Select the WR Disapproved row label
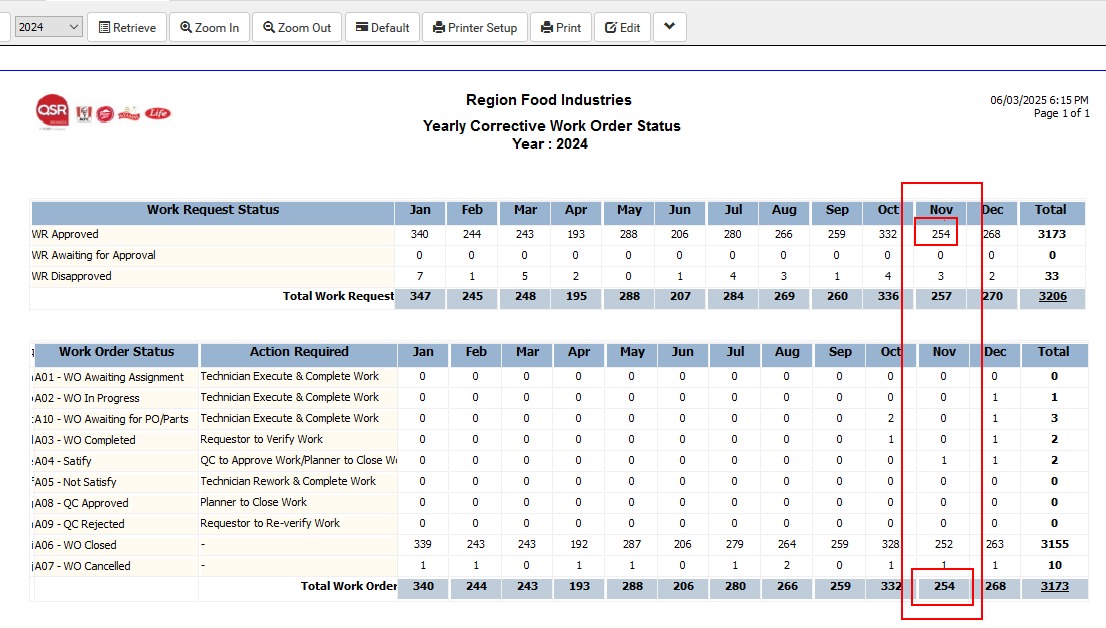Viewport: 1106px width, 628px height. tap(72, 276)
